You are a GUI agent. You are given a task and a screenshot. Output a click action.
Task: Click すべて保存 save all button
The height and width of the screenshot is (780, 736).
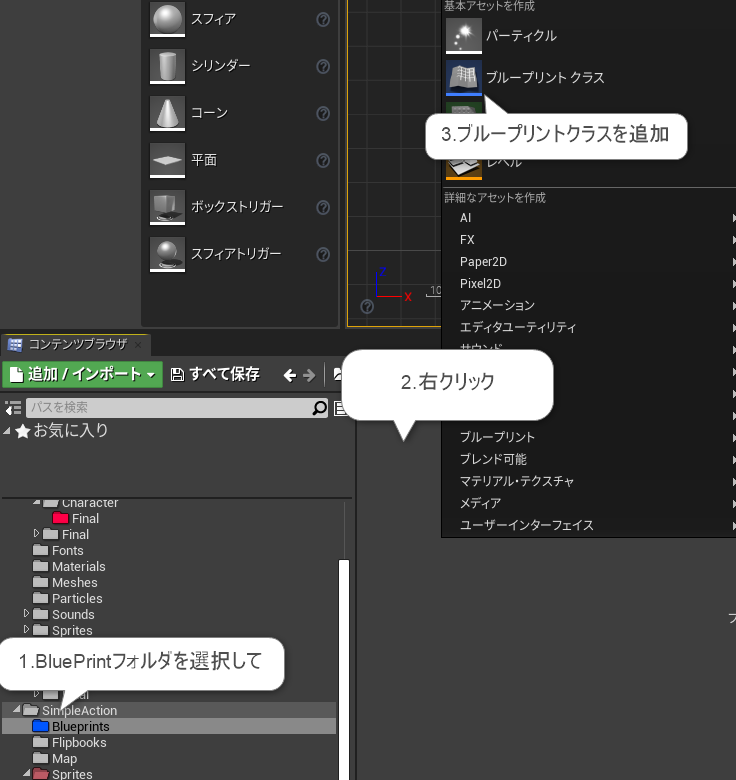215,375
